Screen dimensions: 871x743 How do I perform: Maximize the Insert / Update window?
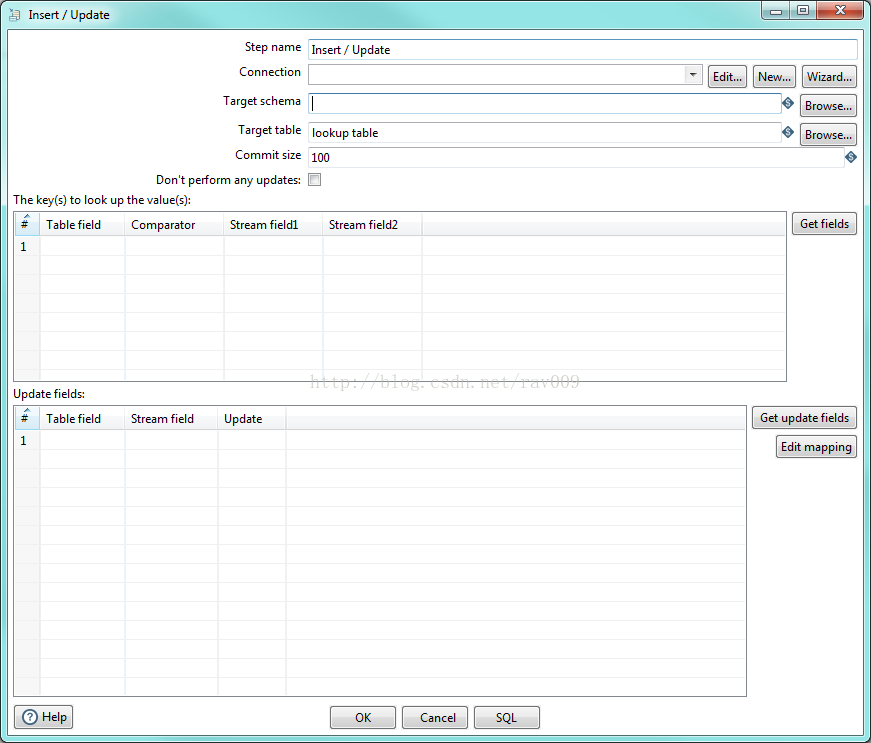803,11
